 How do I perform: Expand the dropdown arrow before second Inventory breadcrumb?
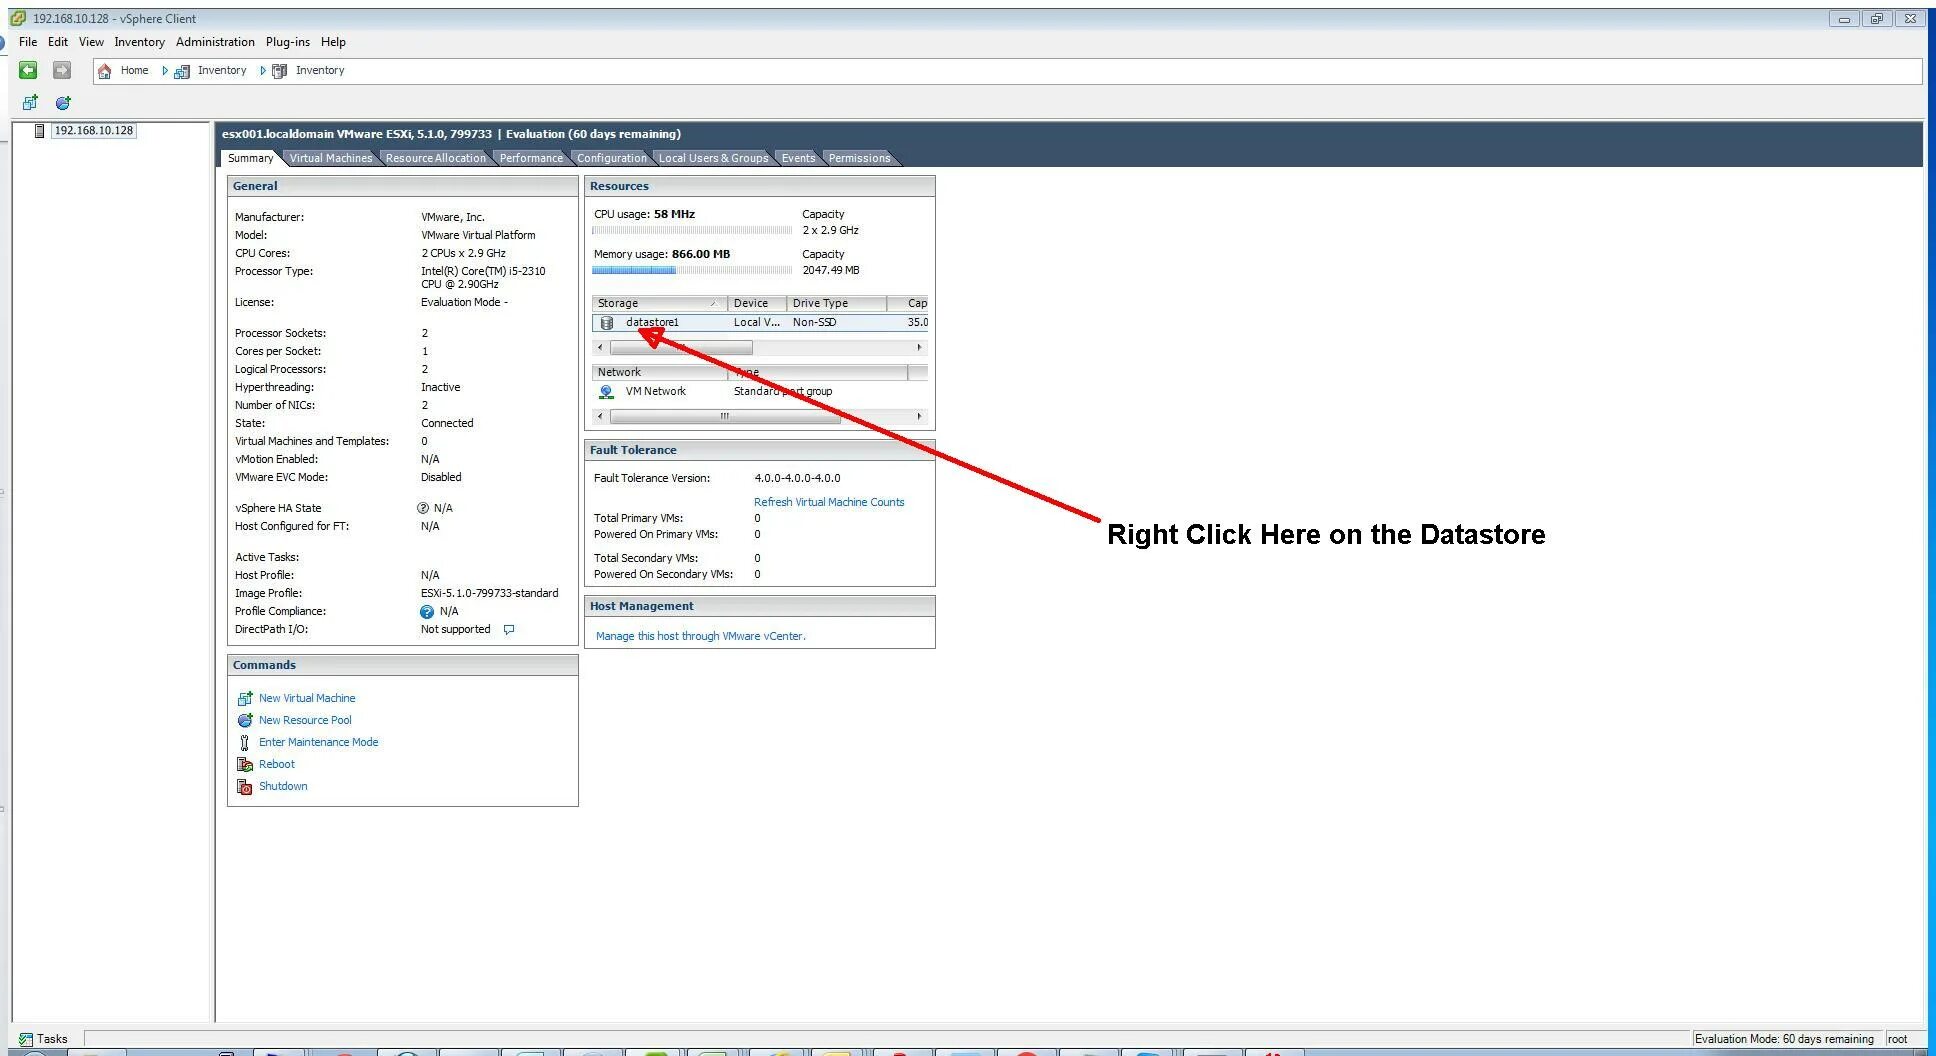pyautogui.click(x=263, y=71)
